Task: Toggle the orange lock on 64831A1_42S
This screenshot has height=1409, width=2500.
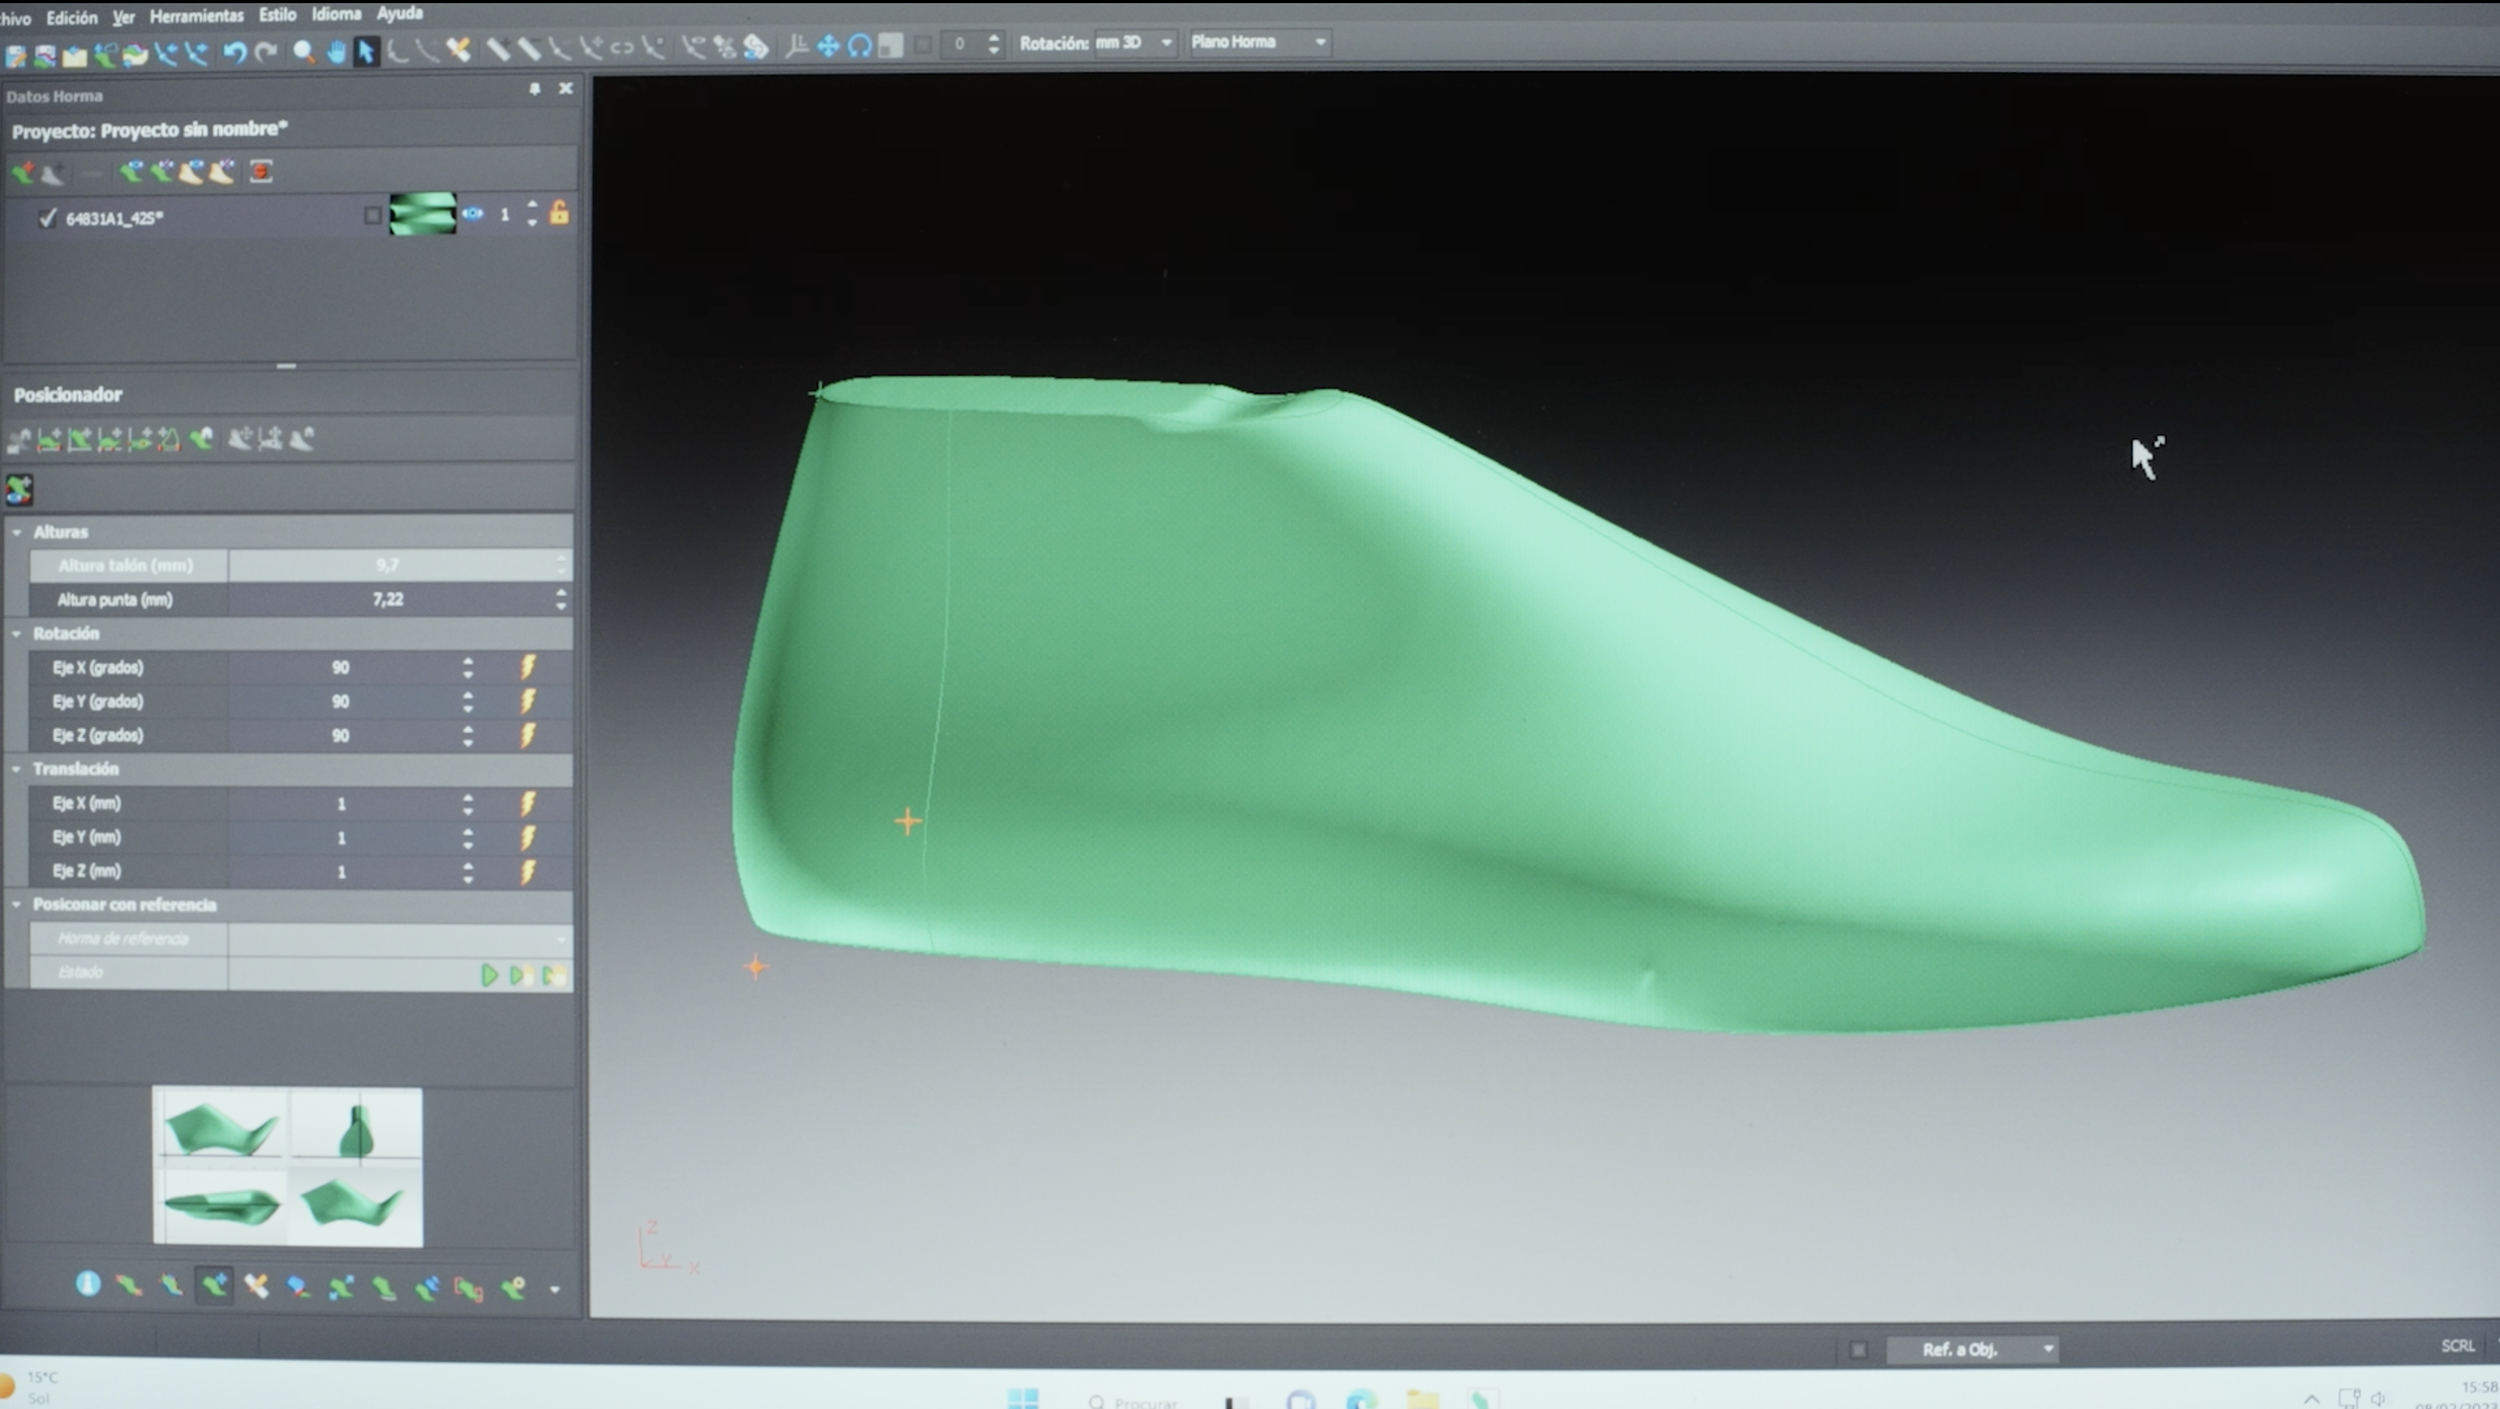Action: point(559,213)
